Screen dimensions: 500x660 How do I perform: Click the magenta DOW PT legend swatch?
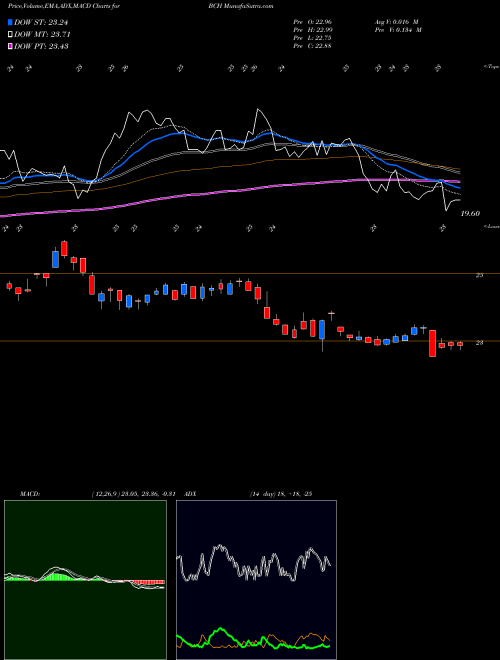coord(10,46)
